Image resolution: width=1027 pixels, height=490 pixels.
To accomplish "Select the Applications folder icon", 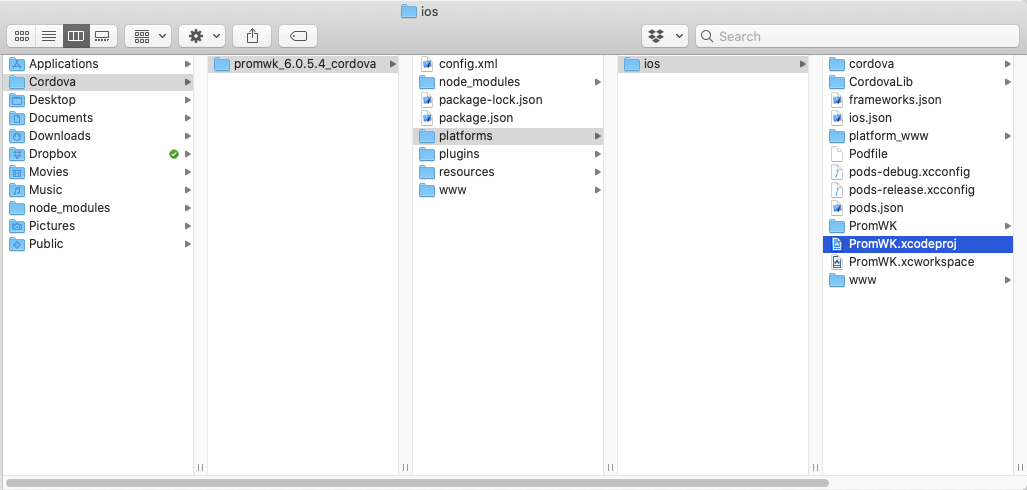I will pos(17,64).
